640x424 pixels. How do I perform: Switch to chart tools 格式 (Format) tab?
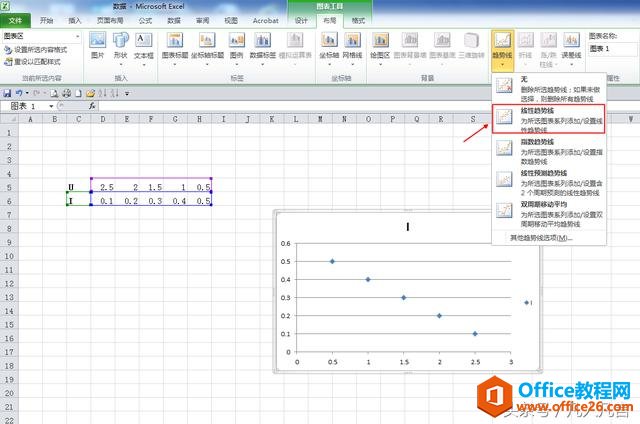tap(358, 20)
